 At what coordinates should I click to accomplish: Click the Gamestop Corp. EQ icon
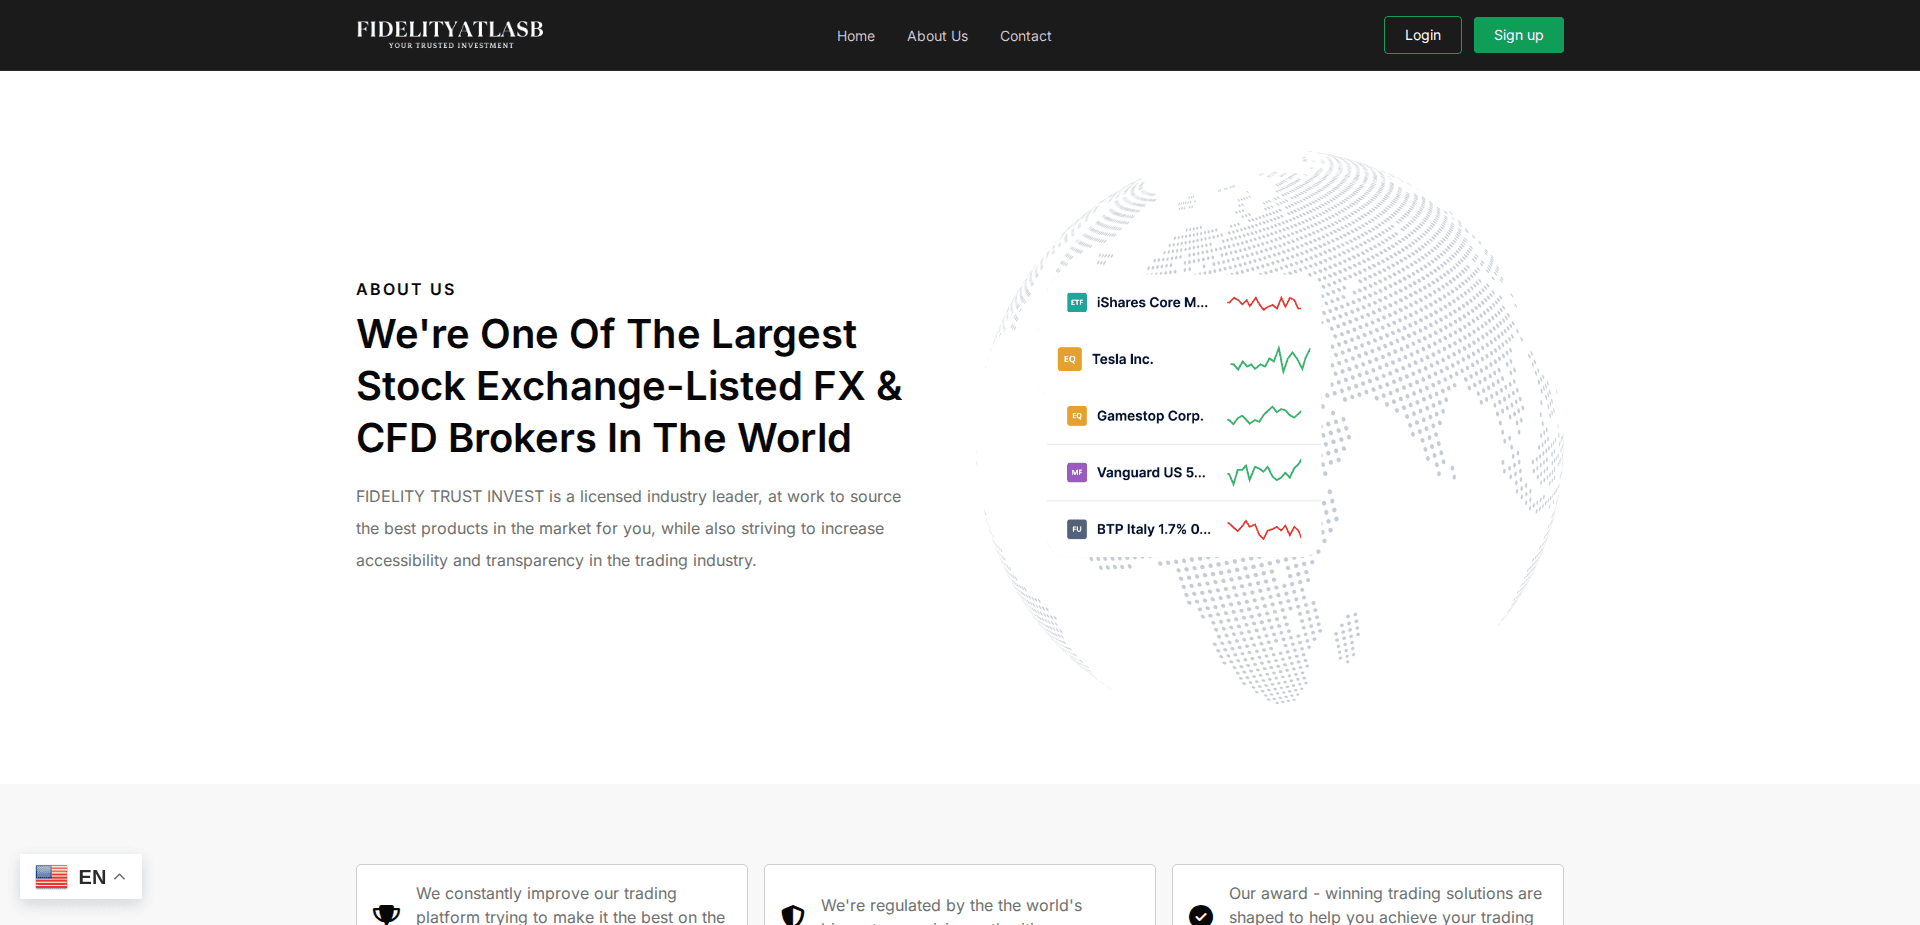pos(1077,416)
